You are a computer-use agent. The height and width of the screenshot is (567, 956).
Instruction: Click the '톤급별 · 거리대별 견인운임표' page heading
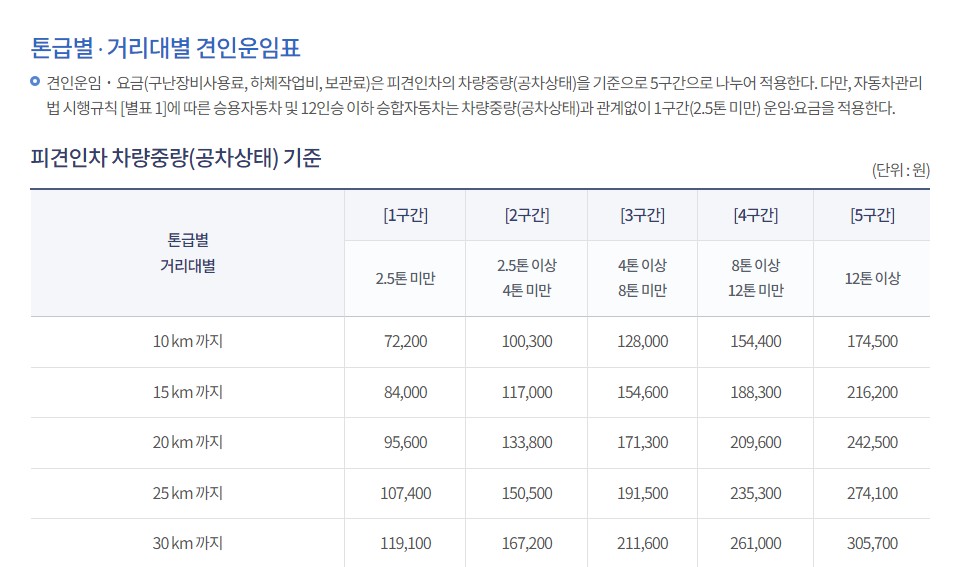tap(166, 47)
